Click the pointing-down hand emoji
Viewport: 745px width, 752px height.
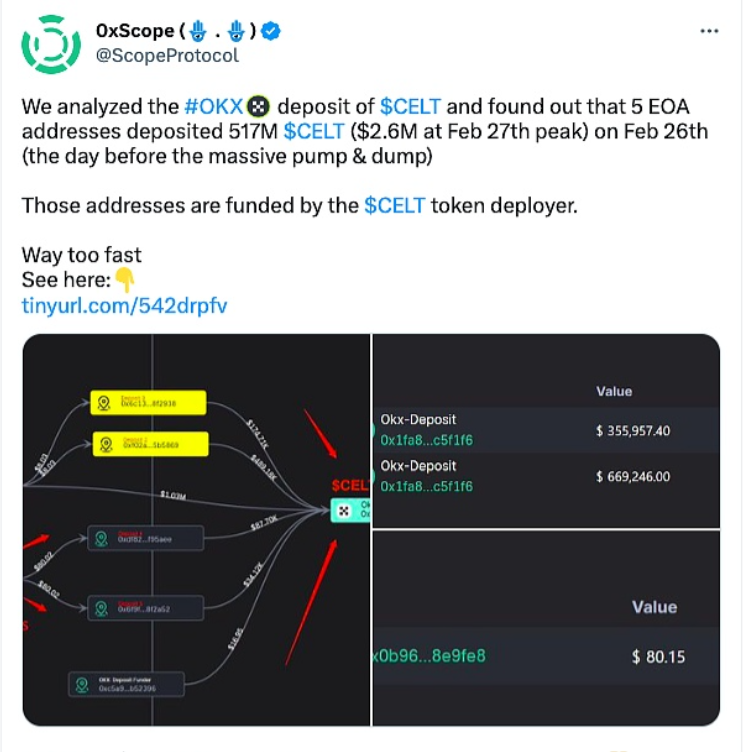[x=125, y=280]
